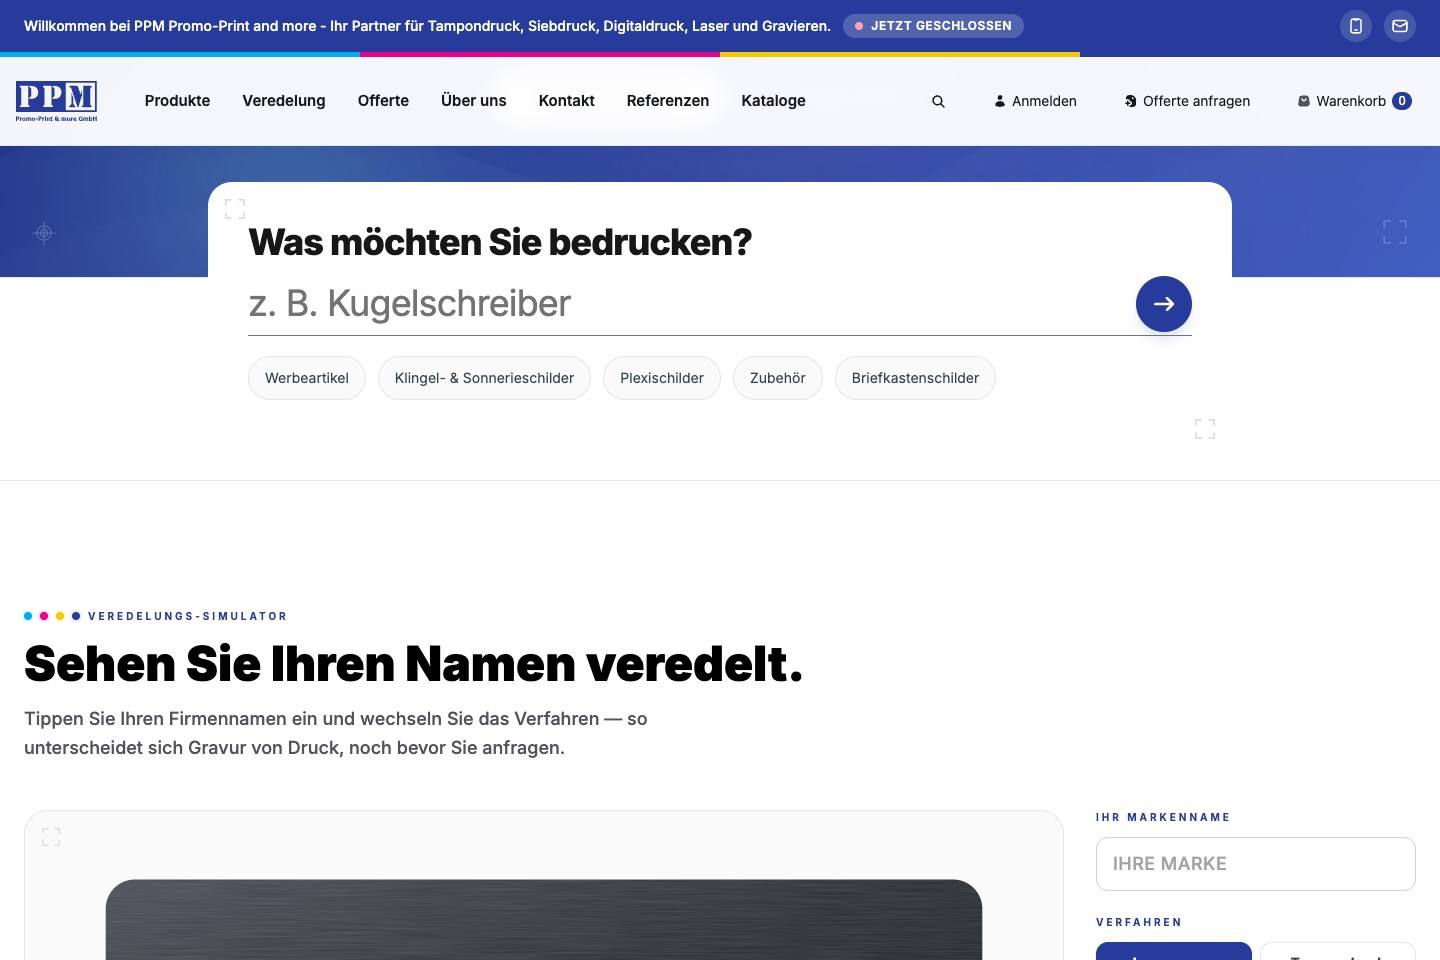Open the Kataloge page
The image size is (1440, 960).
(x=774, y=101)
